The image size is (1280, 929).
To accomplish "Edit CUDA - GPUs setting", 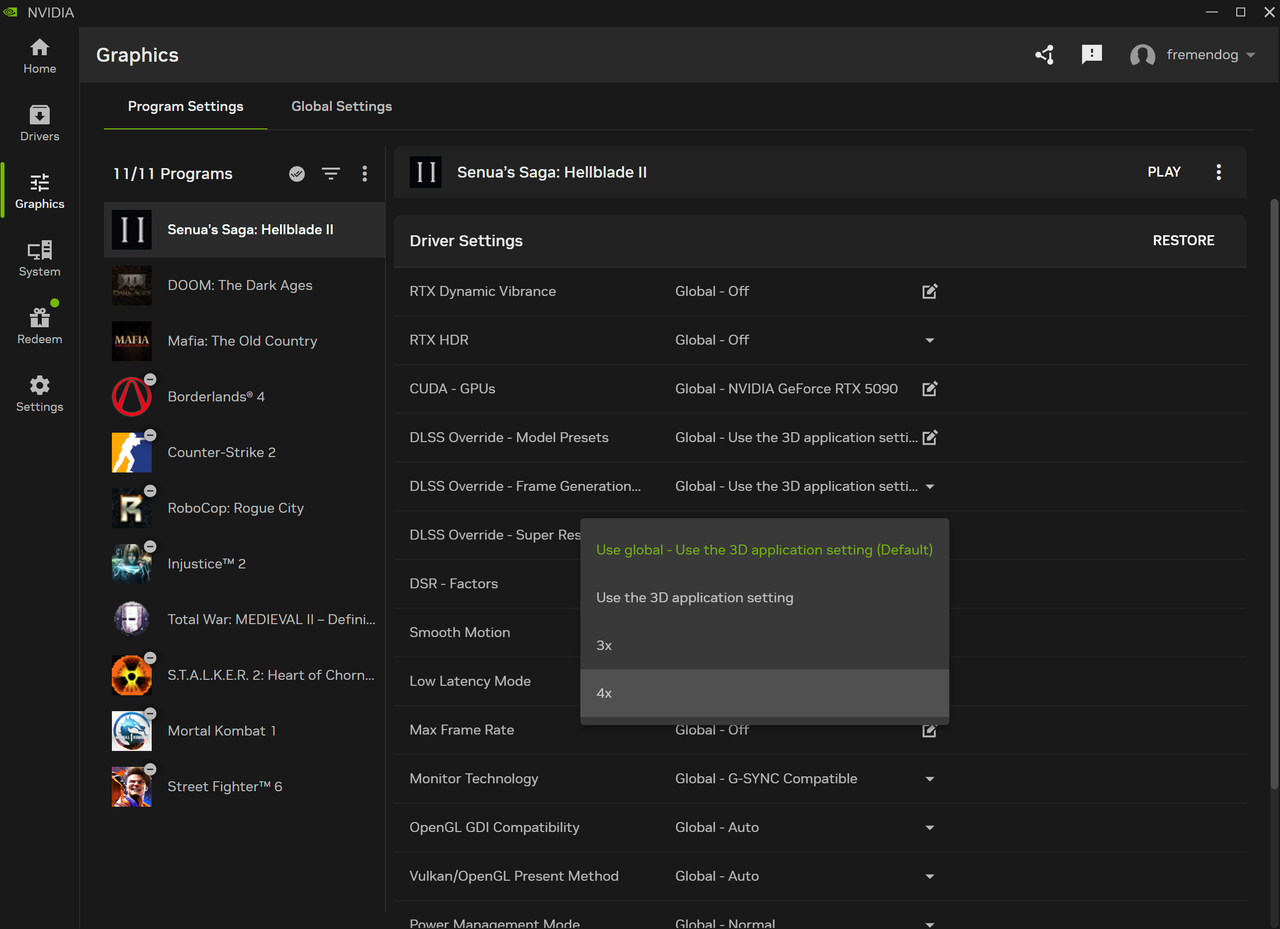I will click(930, 388).
